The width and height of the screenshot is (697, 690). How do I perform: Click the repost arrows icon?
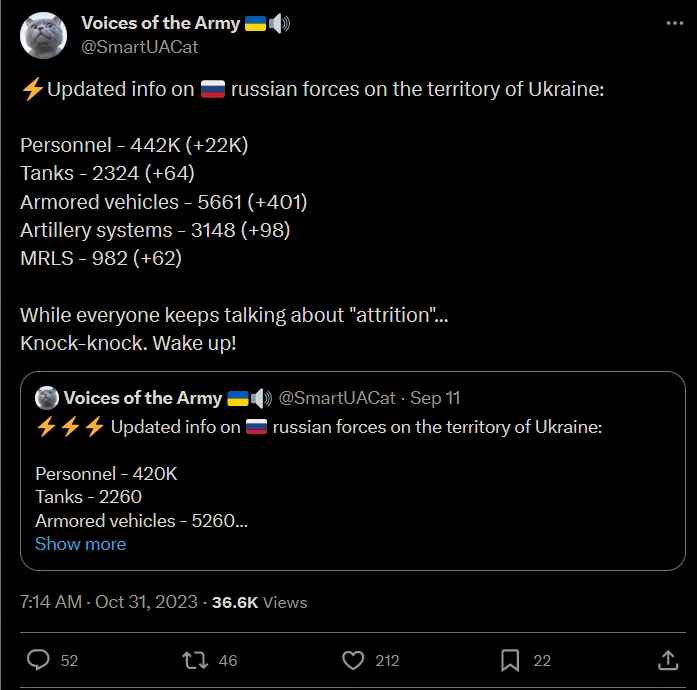pyautogui.click(x=194, y=660)
